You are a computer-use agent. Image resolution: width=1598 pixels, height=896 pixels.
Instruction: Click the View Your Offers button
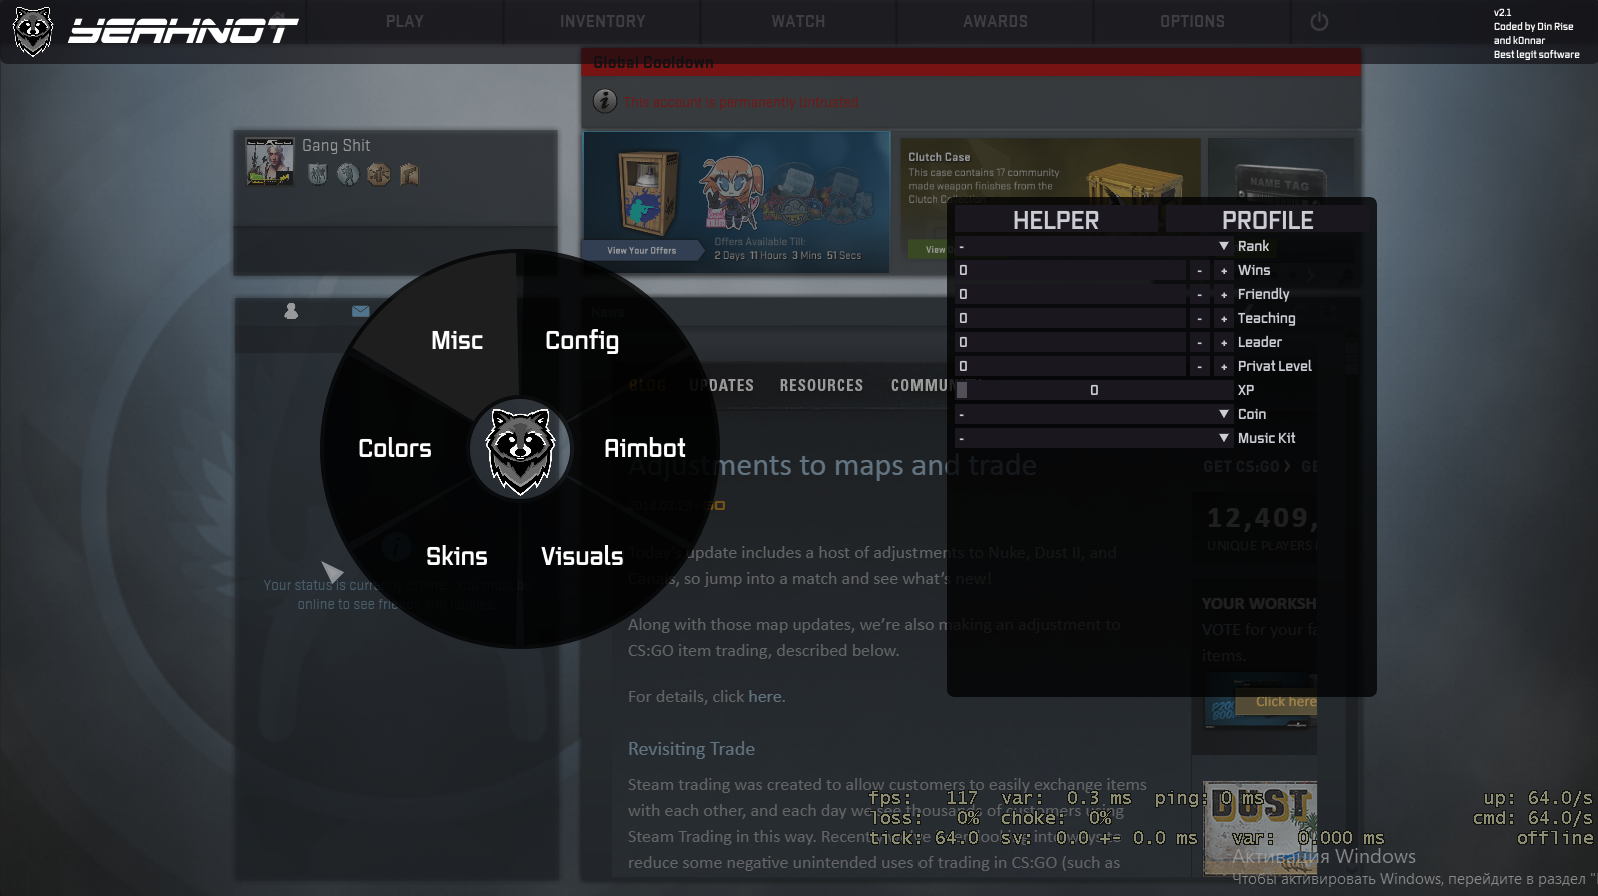point(642,251)
